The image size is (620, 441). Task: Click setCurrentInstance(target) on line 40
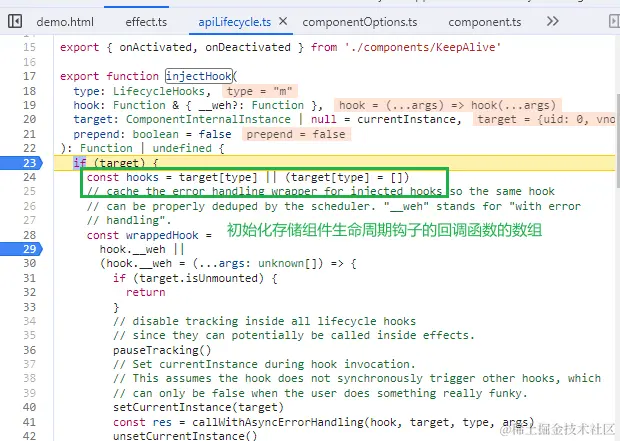[x=198, y=407]
